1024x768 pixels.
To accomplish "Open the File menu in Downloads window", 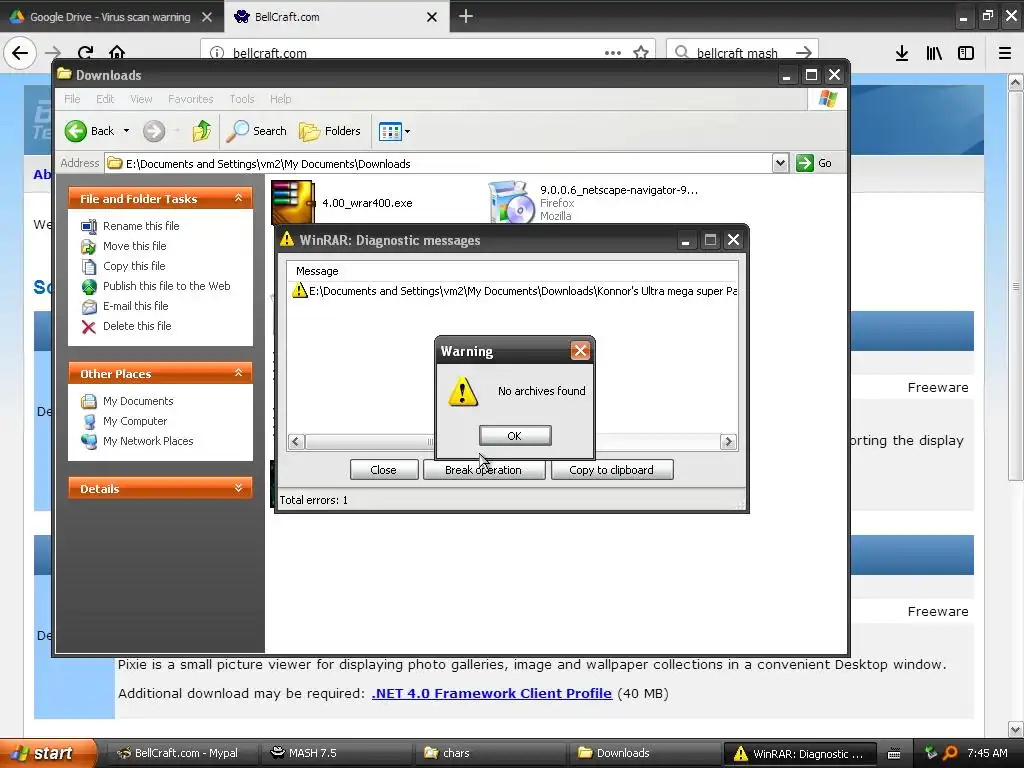I will [72, 99].
